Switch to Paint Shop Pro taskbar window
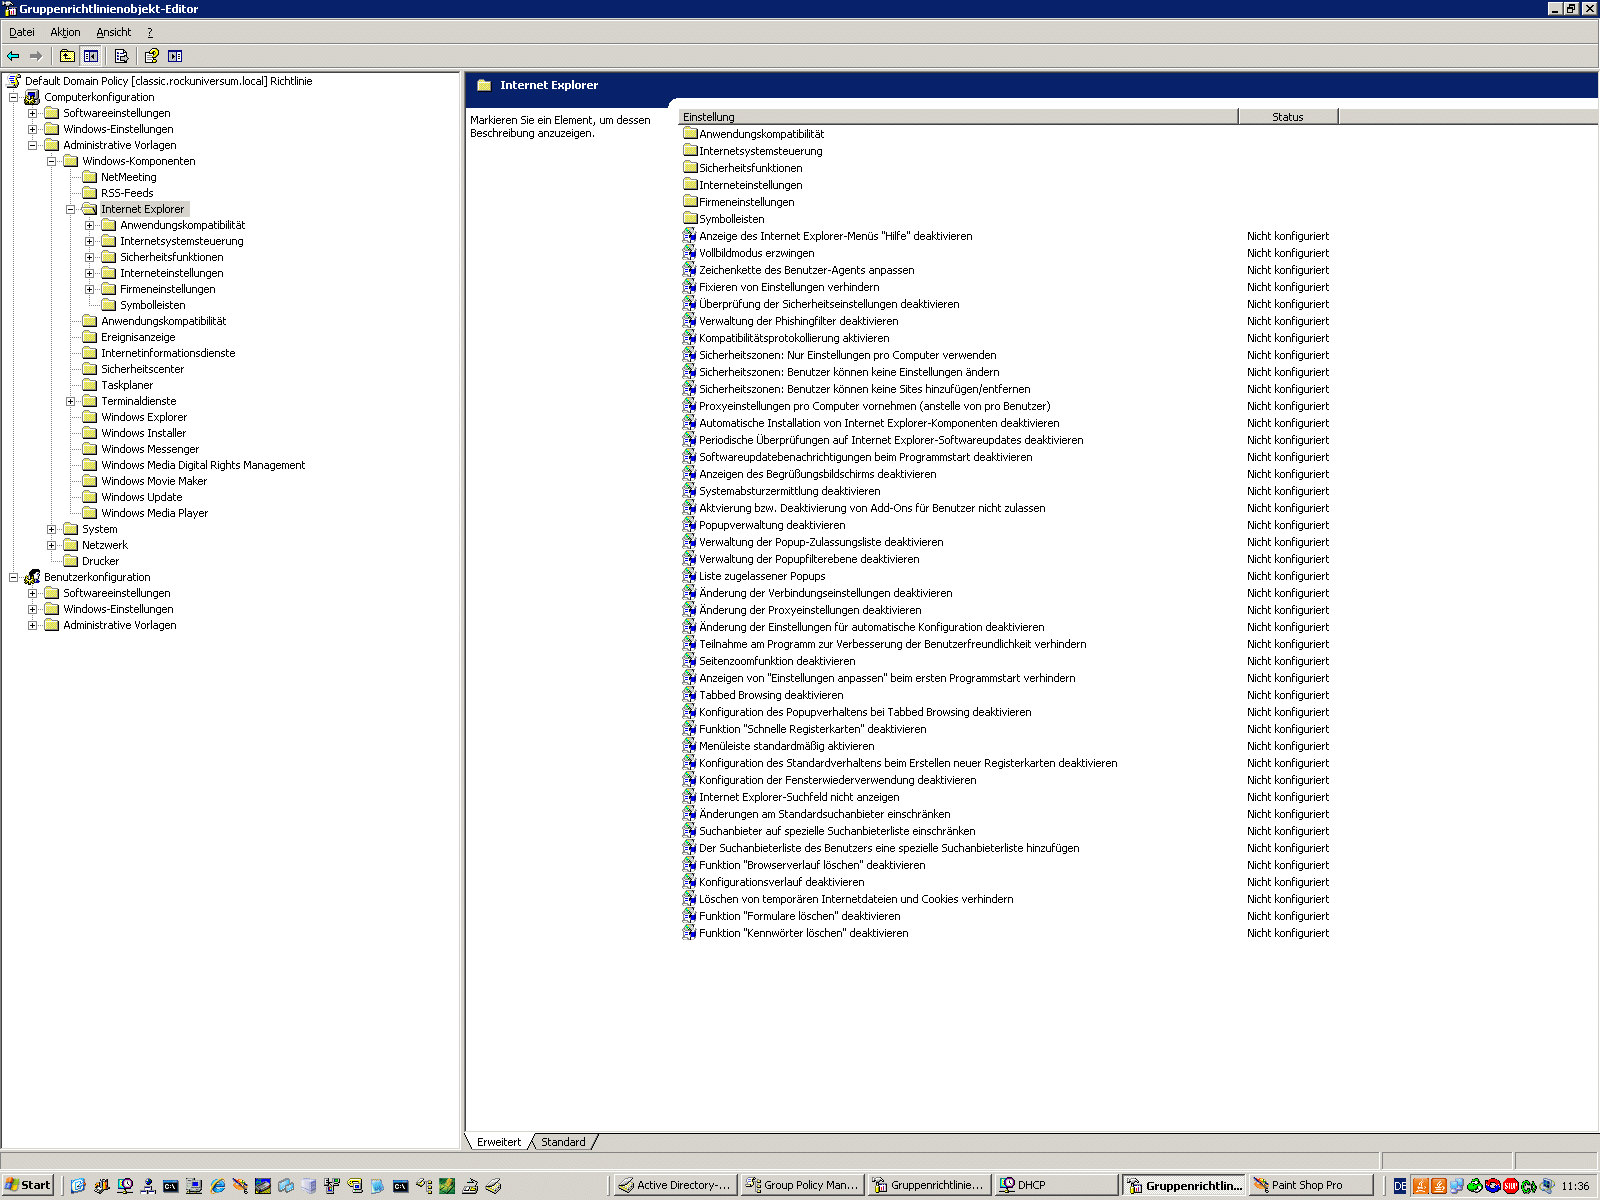1600x1200 pixels. tap(1310, 1185)
